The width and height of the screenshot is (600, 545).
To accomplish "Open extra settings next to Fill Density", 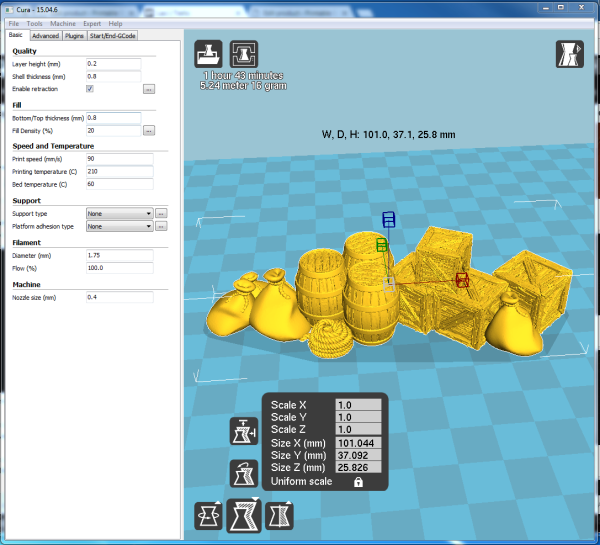I will (149, 131).
